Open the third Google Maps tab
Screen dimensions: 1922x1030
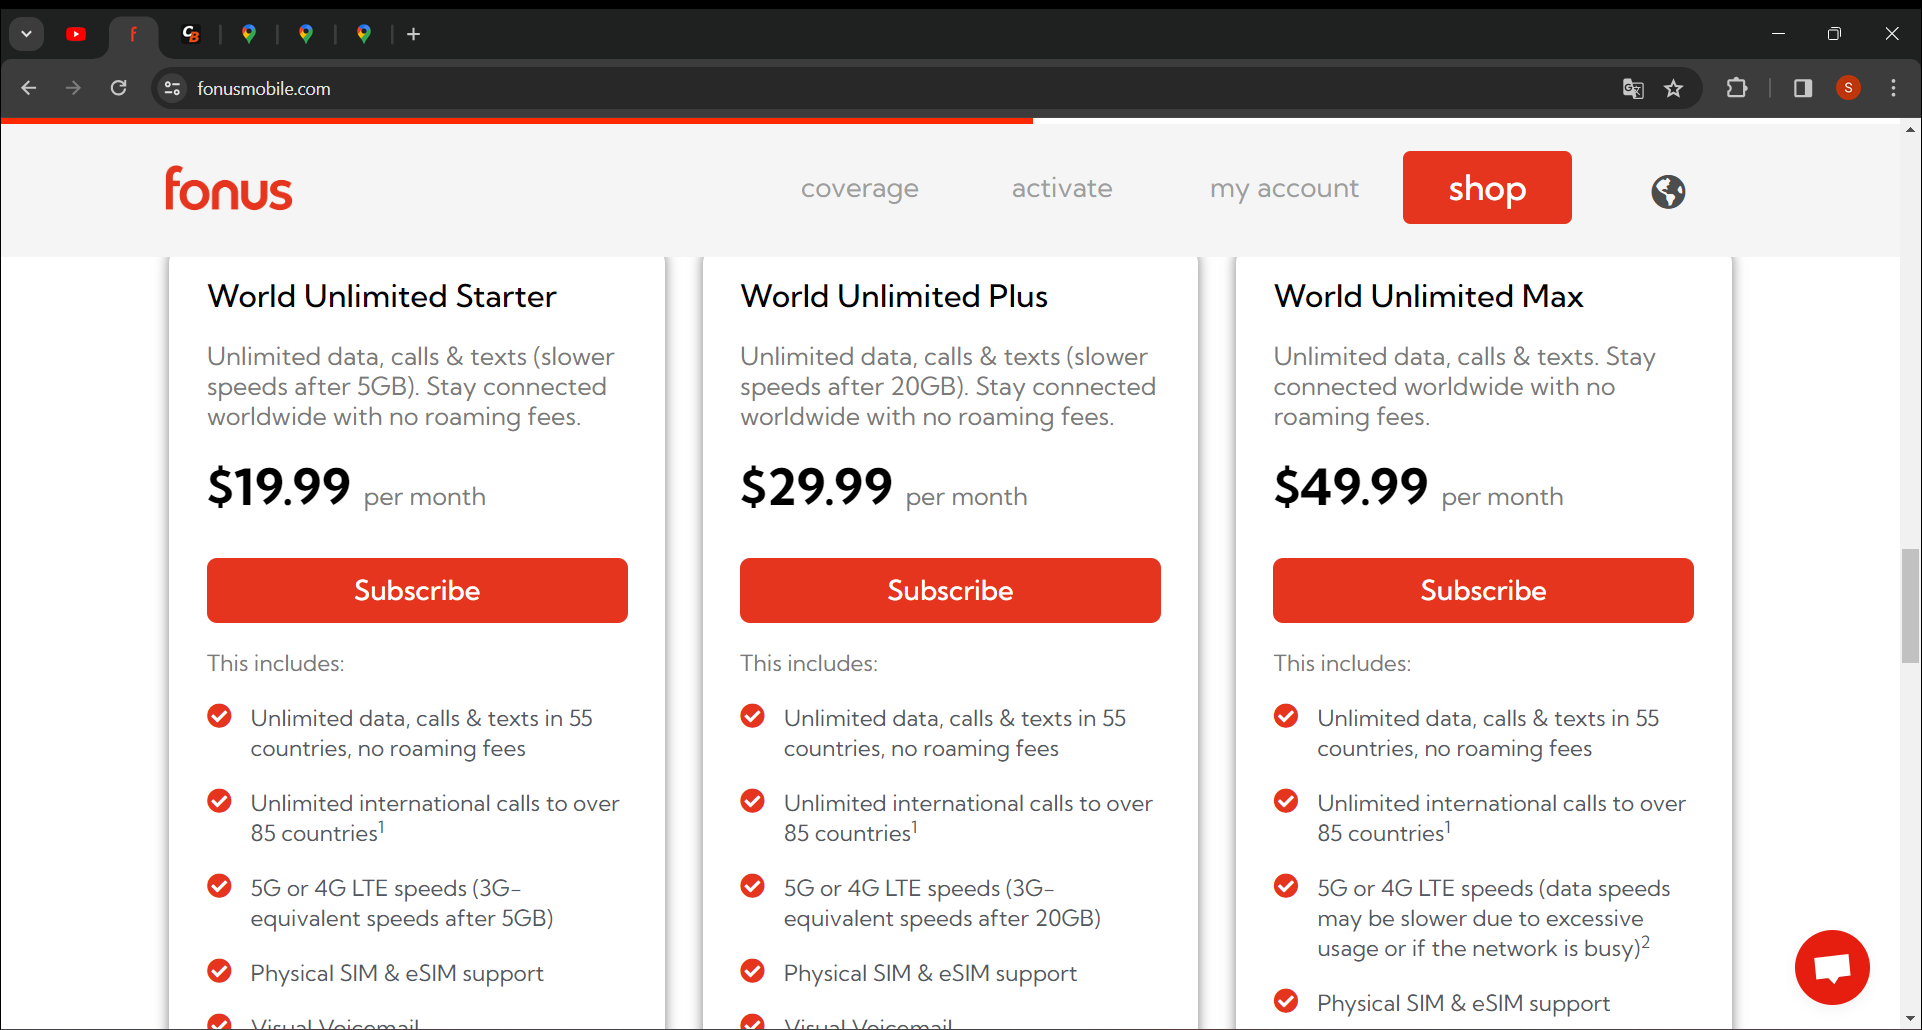click(x=364, y=34)
